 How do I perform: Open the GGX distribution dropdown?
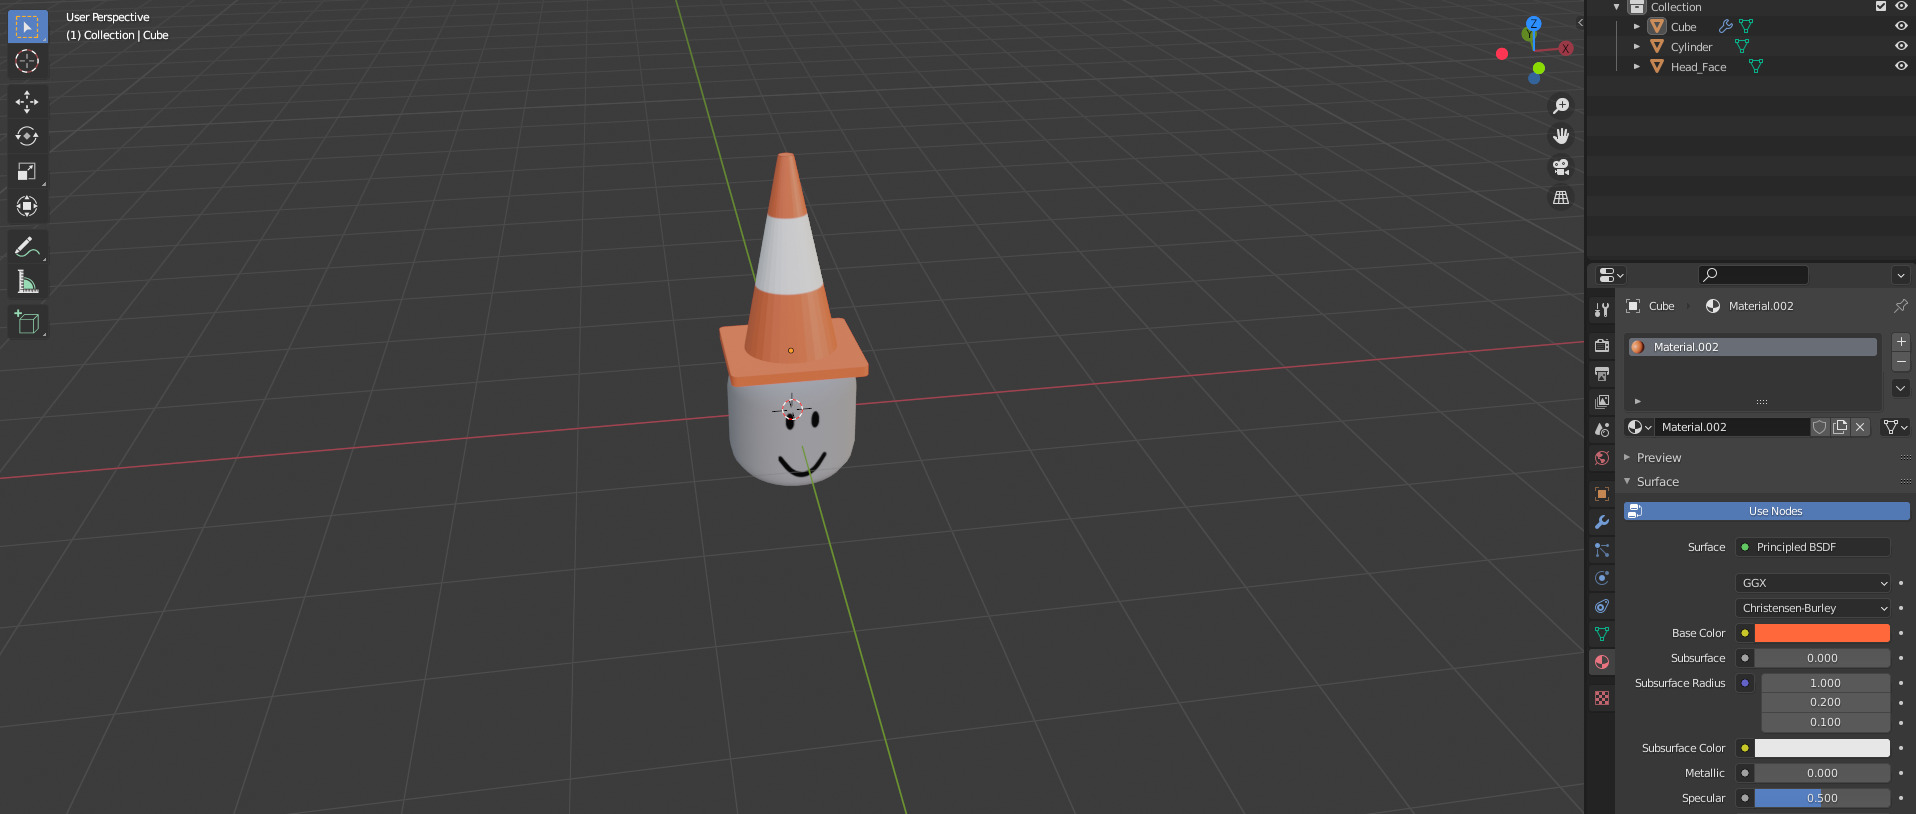pos(1813,583)
